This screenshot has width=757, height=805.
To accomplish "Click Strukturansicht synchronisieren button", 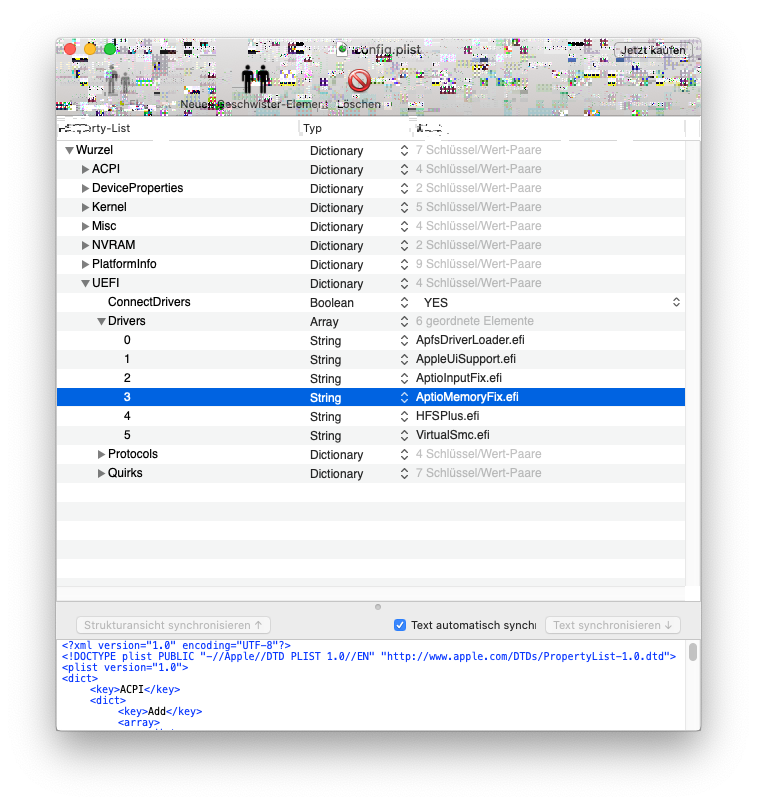I will pyautogui.click(x=173, y=625).
